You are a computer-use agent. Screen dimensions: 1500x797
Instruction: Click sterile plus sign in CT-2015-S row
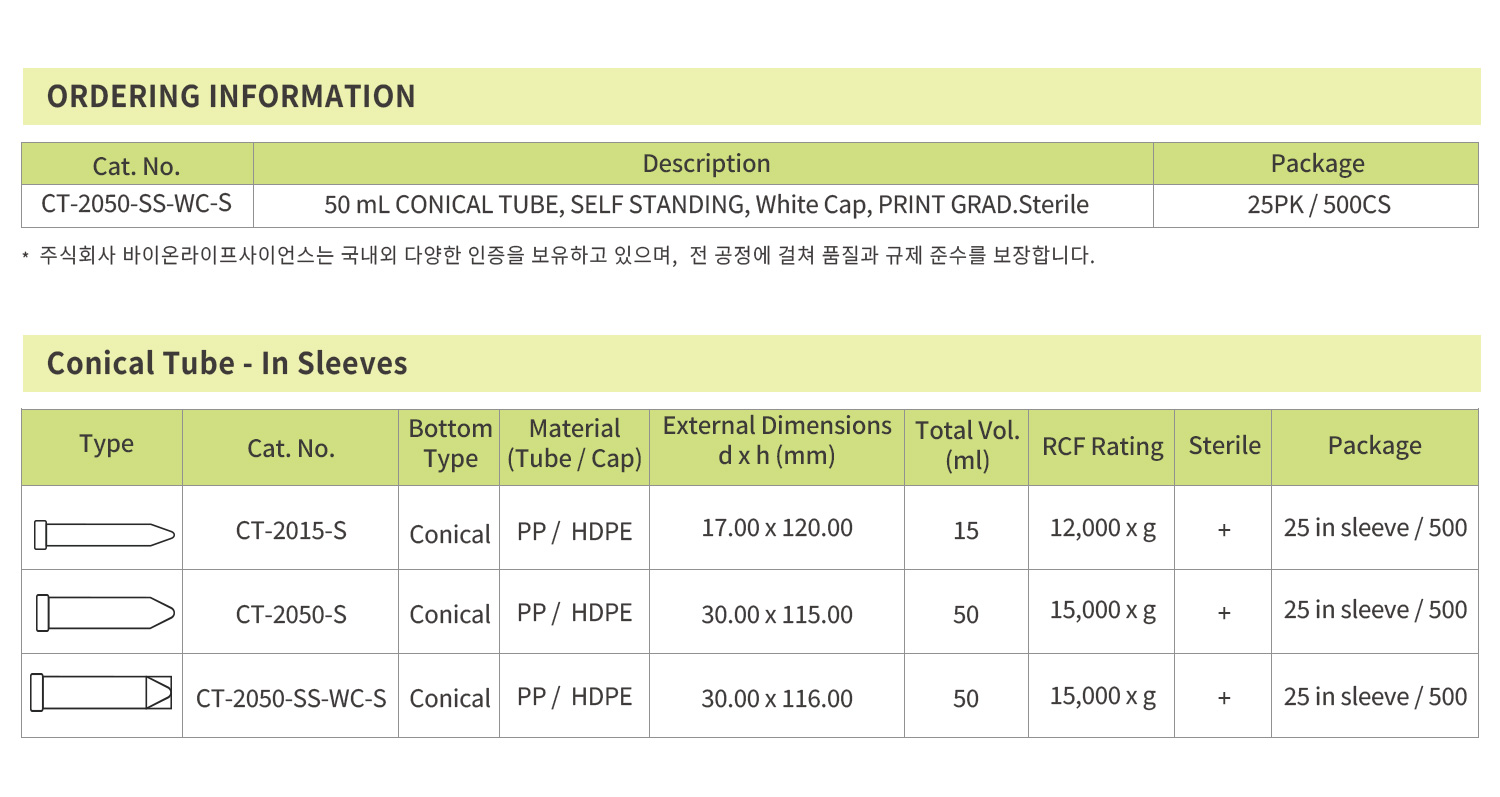pyautogui.click(x=1223, y=532)
